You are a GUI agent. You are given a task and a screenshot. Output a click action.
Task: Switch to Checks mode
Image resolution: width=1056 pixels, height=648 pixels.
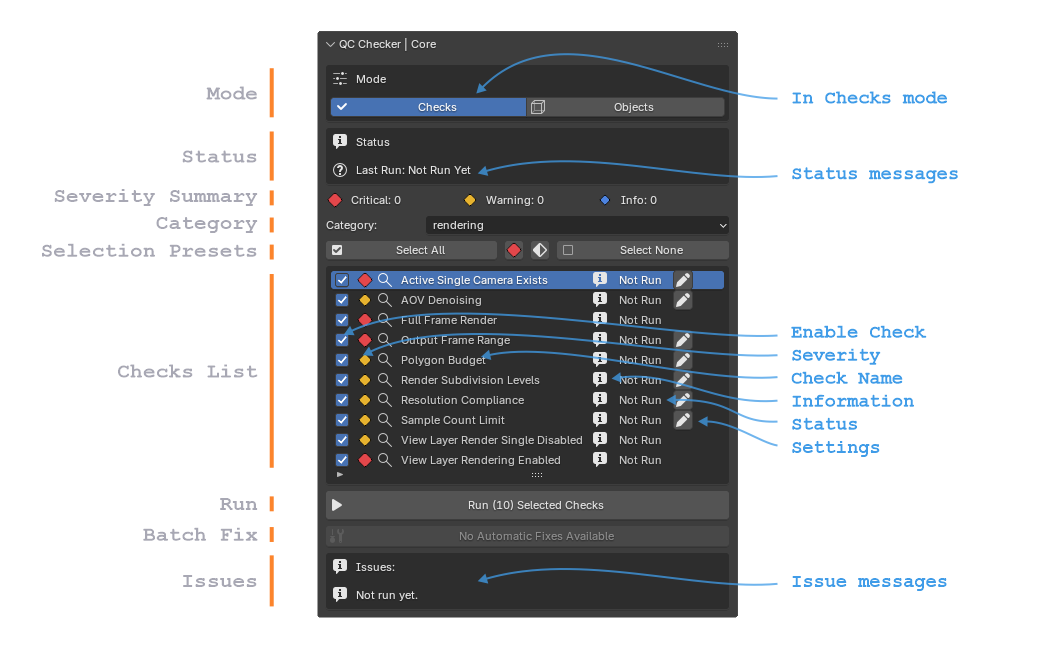pos(428,107)
